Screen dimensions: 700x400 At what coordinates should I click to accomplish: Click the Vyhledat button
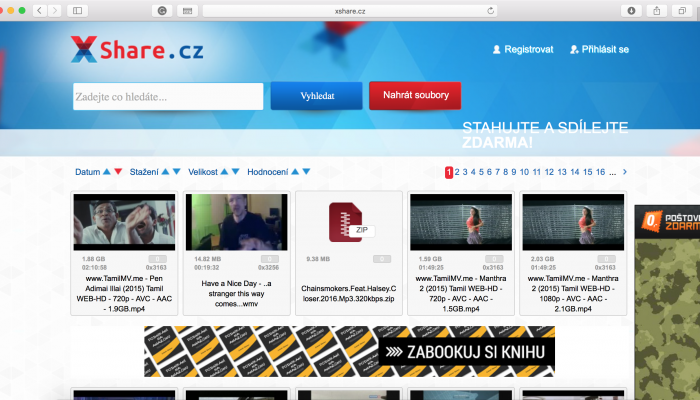[x=317, y=96]
